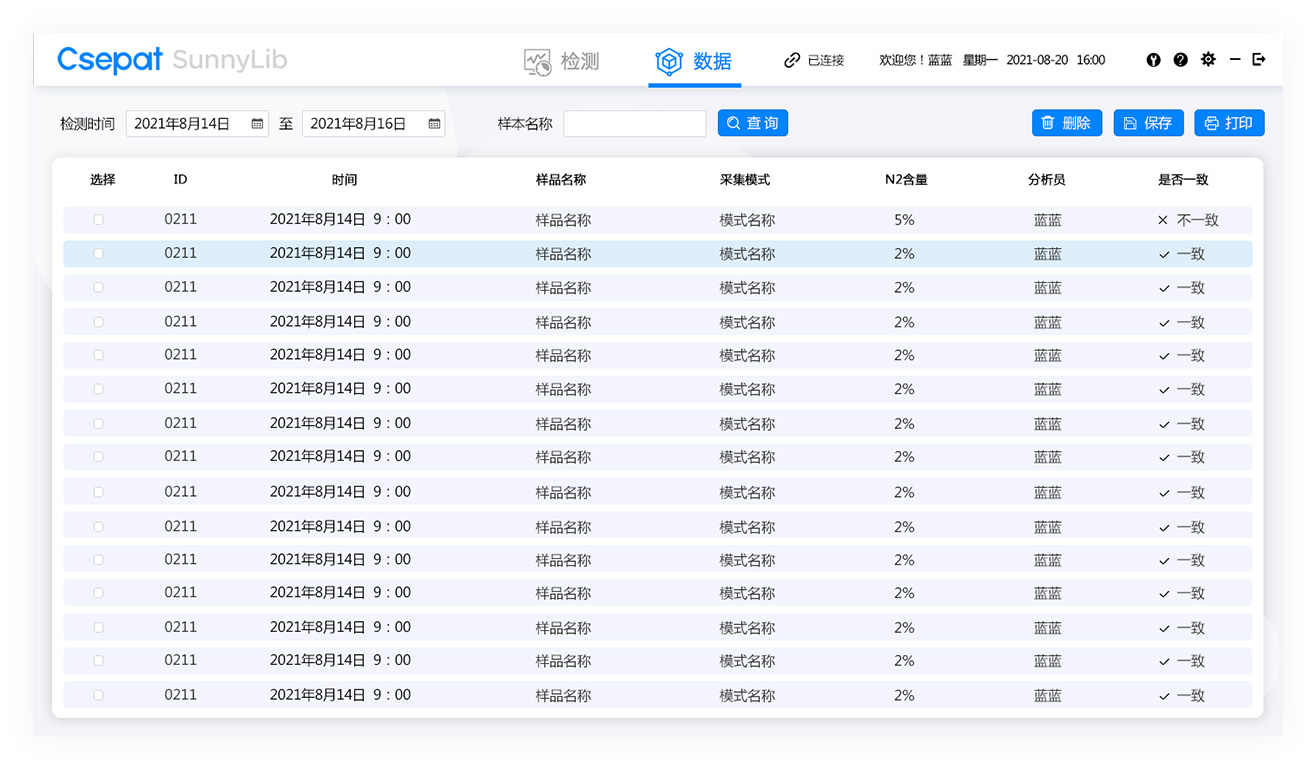Image resolution: width=1316 pixels, height=769 pixels.
Task: Check the first row's selection checkbox
Action: pyautogui.click(x=97, y=219)
